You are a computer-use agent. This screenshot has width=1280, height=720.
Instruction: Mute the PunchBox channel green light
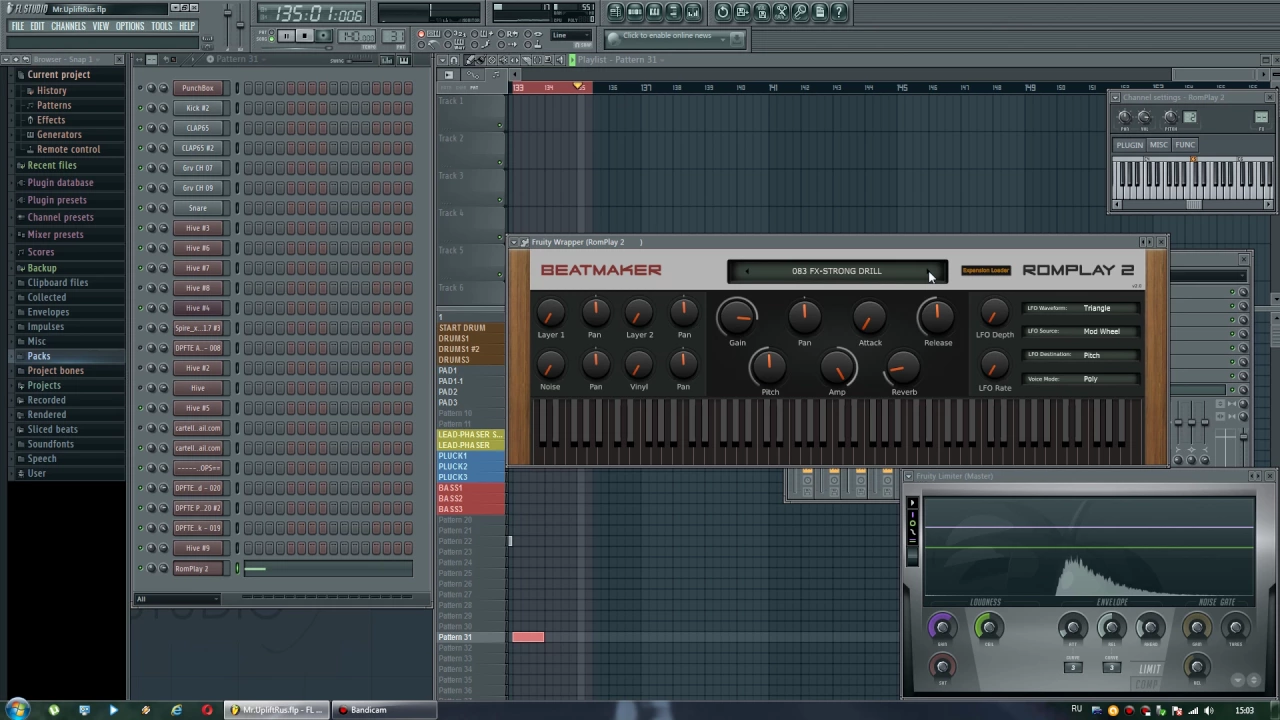click(x=140, y=88)
